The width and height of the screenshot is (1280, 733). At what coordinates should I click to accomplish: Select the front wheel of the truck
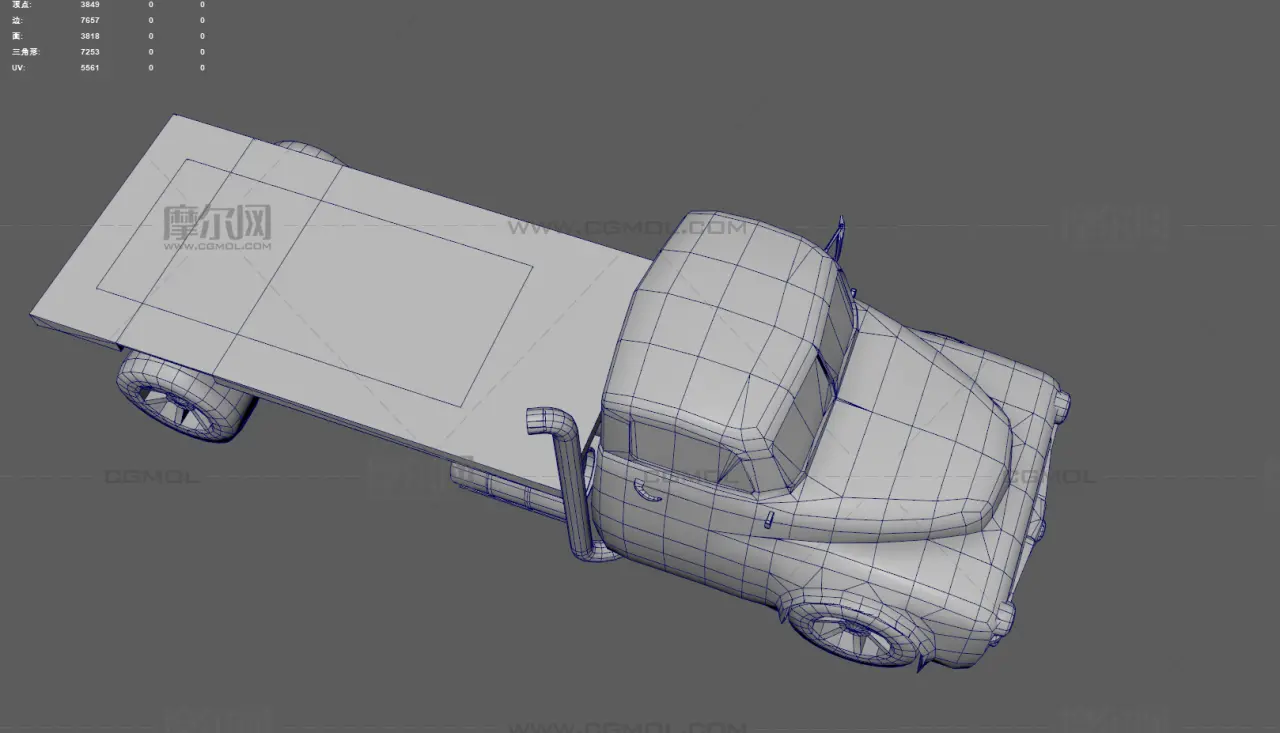coord(857,632)
